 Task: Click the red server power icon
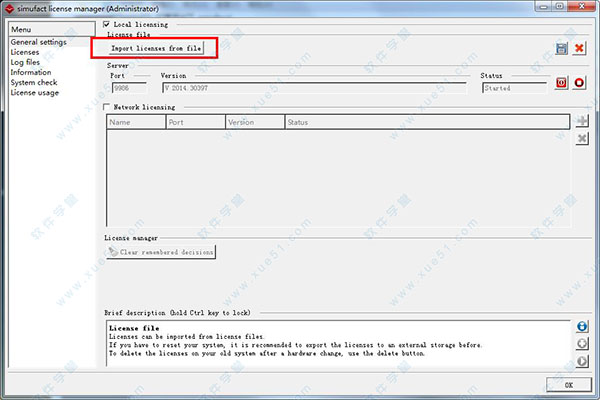[562, 83]
